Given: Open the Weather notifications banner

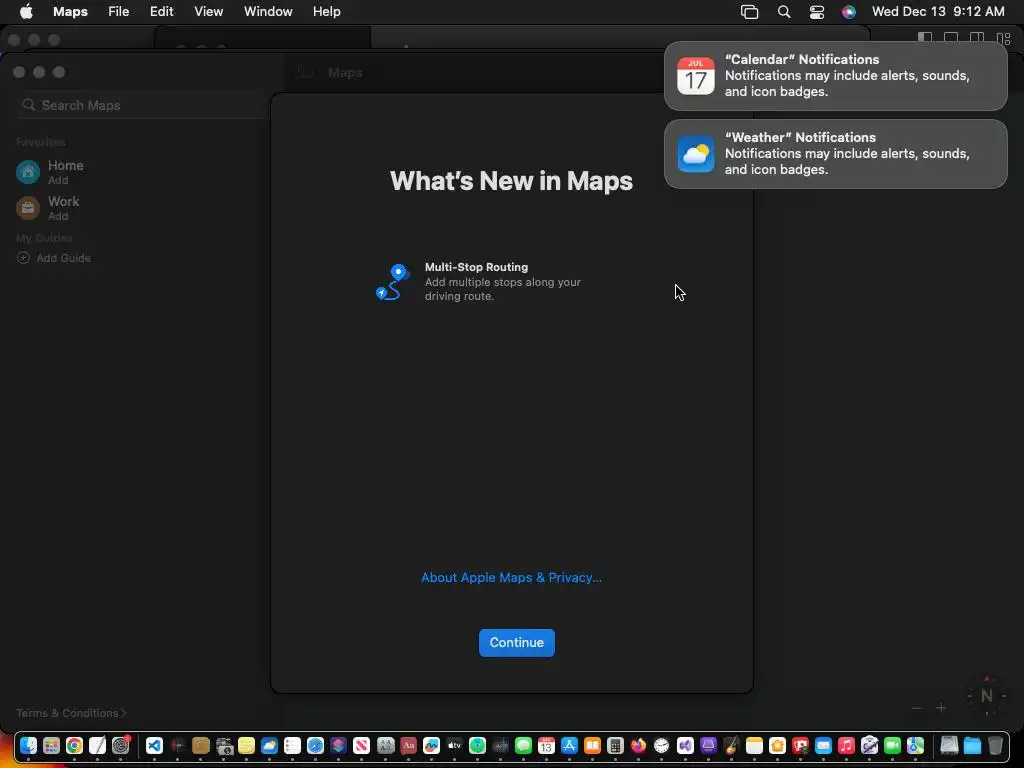Looking at the screenshot, I should click(835, 153).
